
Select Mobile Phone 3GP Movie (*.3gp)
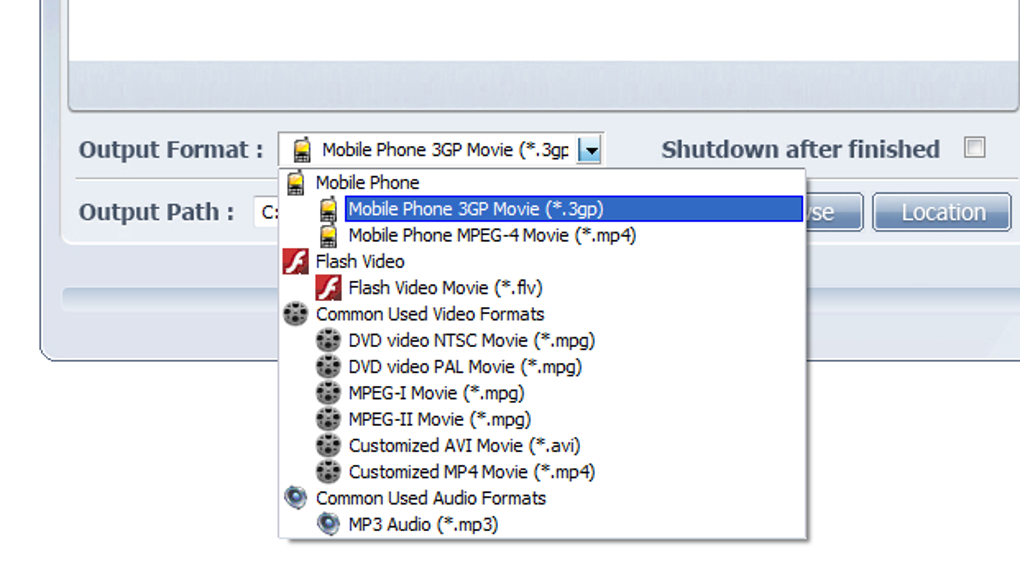pyautogui.click(x=475, y=209)
